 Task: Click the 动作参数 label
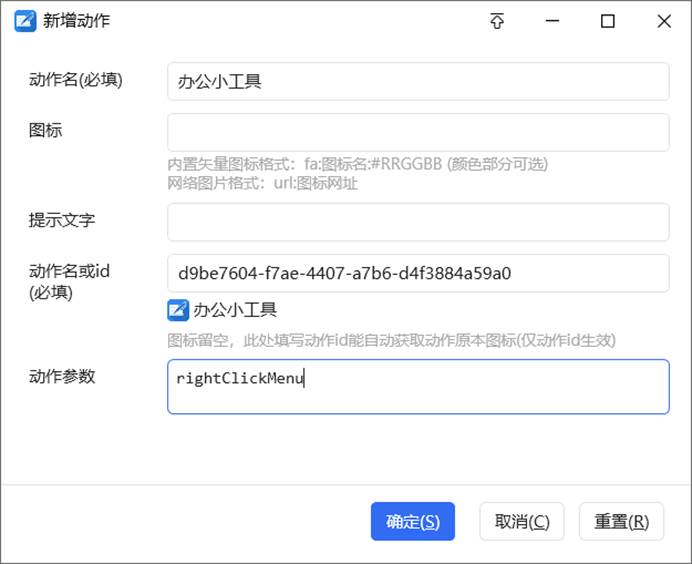(x=62, y=376)
